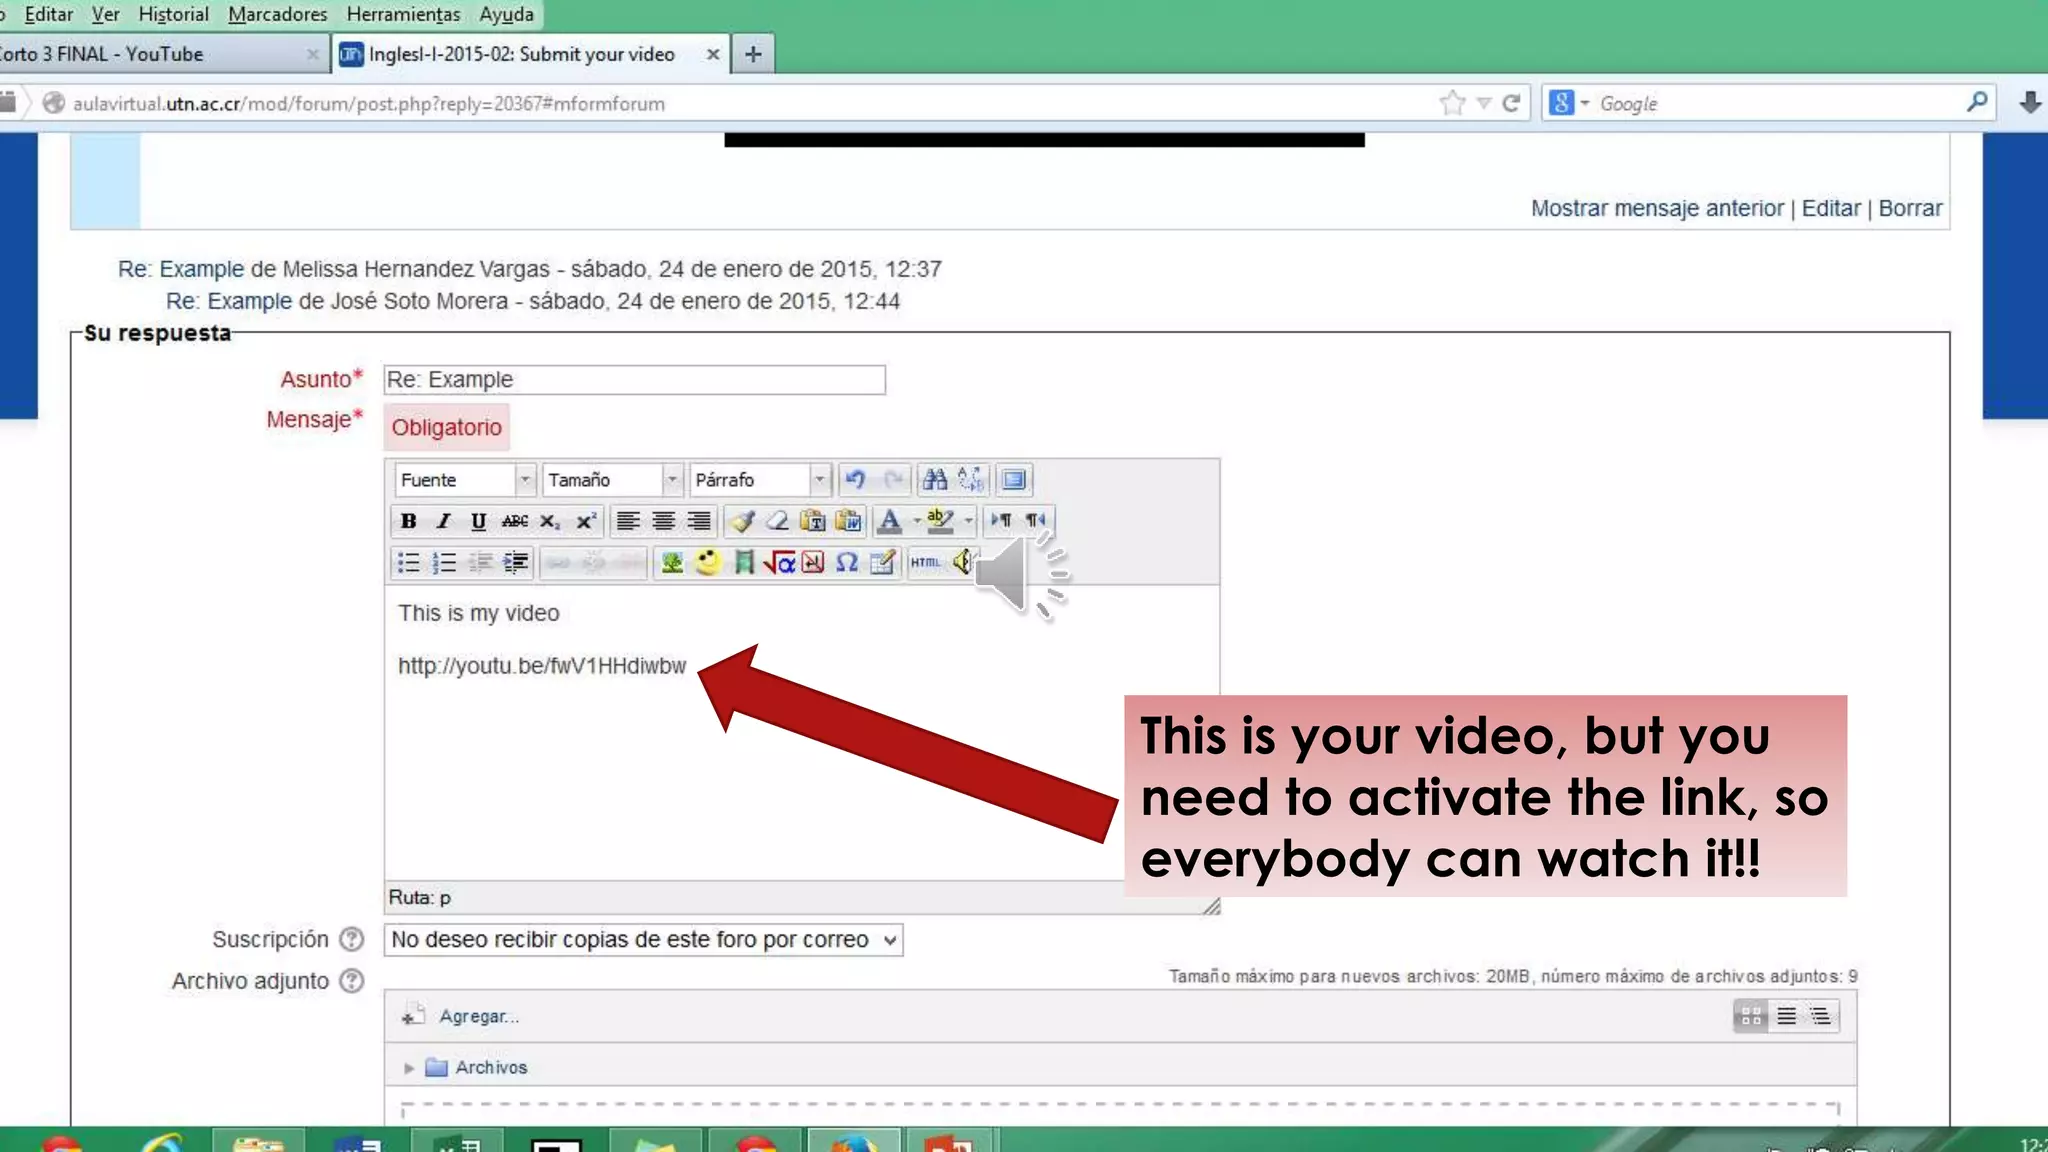
Task: Center the message text
Action: 663,521
